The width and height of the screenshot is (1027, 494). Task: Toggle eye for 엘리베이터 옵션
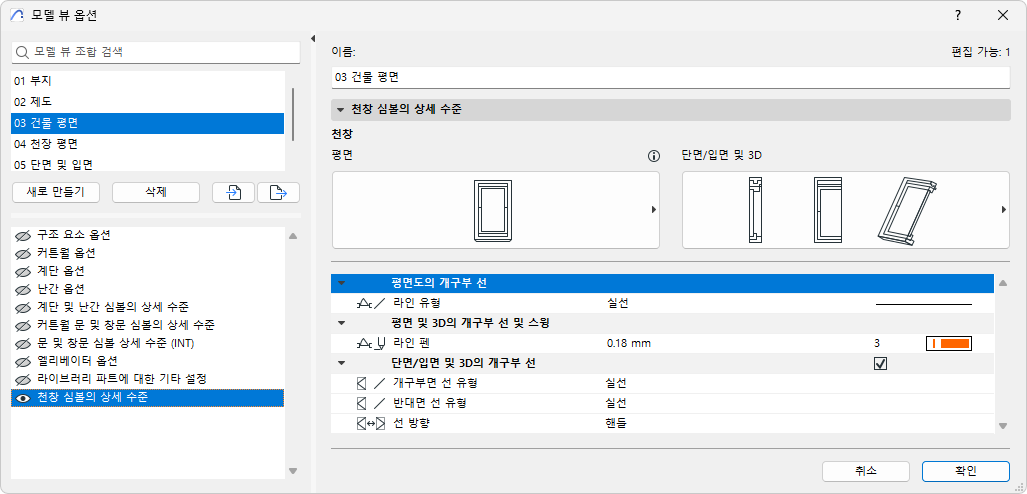coord(24,362)
